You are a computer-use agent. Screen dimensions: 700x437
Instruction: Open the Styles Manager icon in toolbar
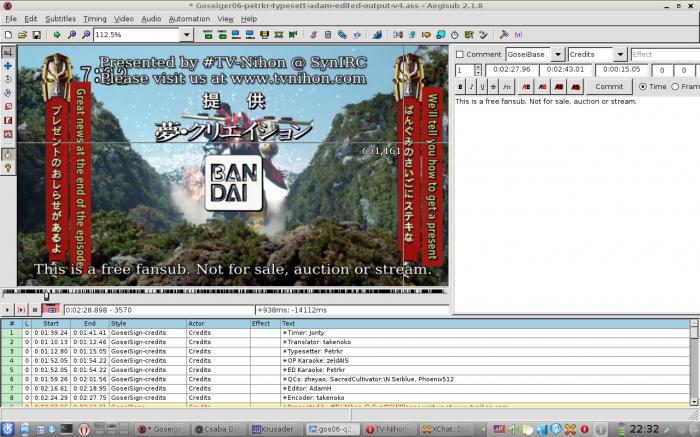[x=313, y=34]
